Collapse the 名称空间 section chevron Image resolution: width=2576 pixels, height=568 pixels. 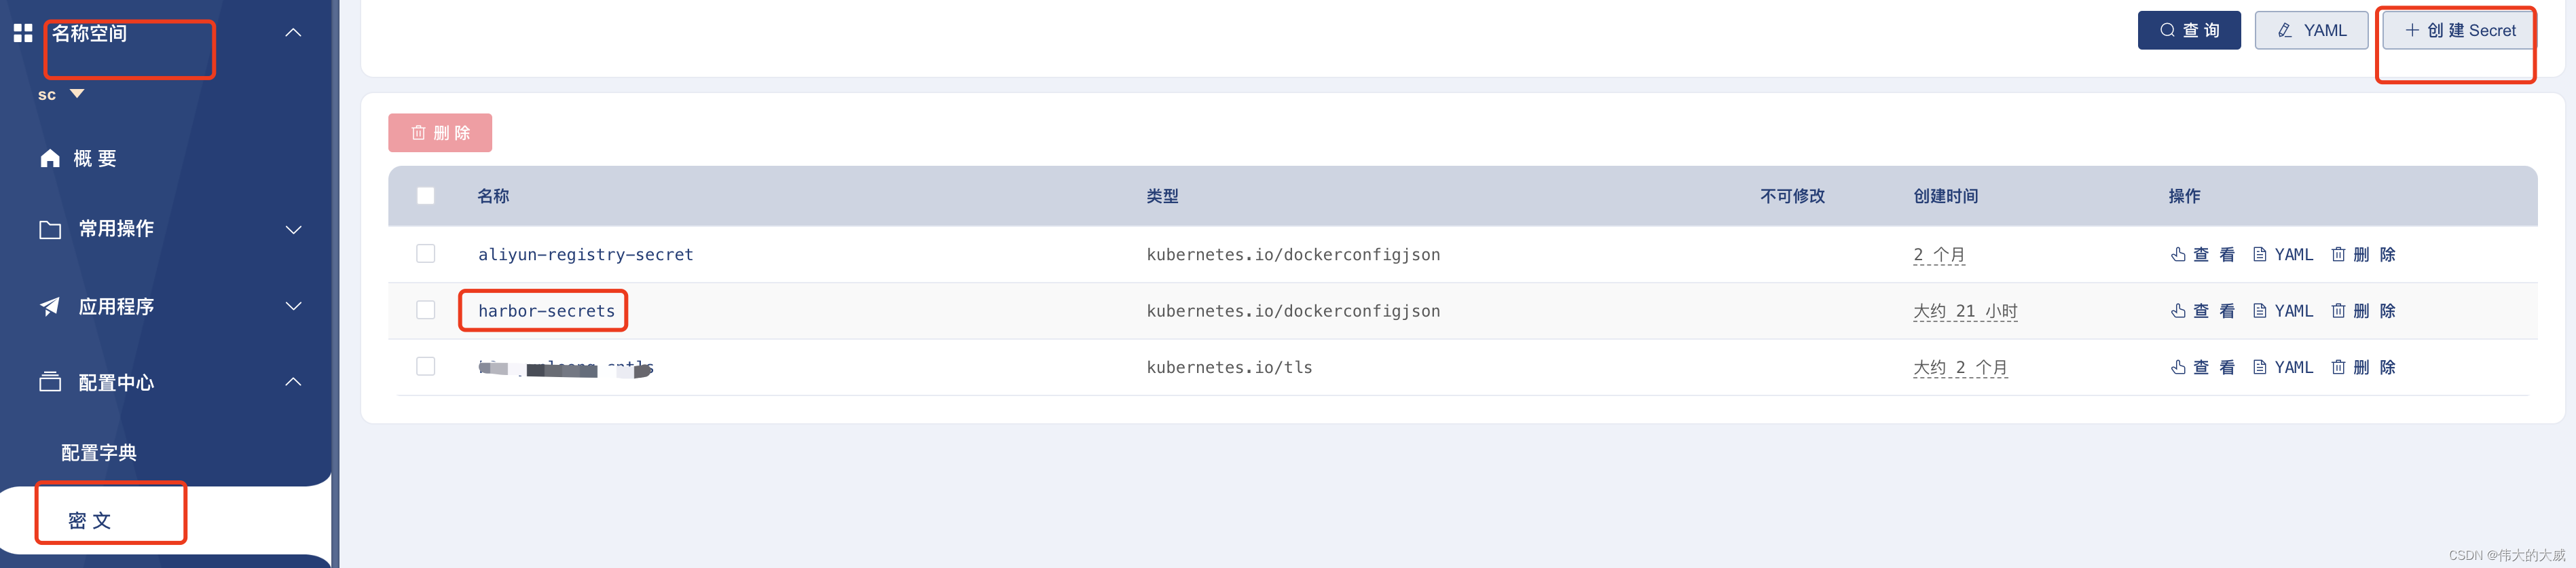click(x=292, y=32)
